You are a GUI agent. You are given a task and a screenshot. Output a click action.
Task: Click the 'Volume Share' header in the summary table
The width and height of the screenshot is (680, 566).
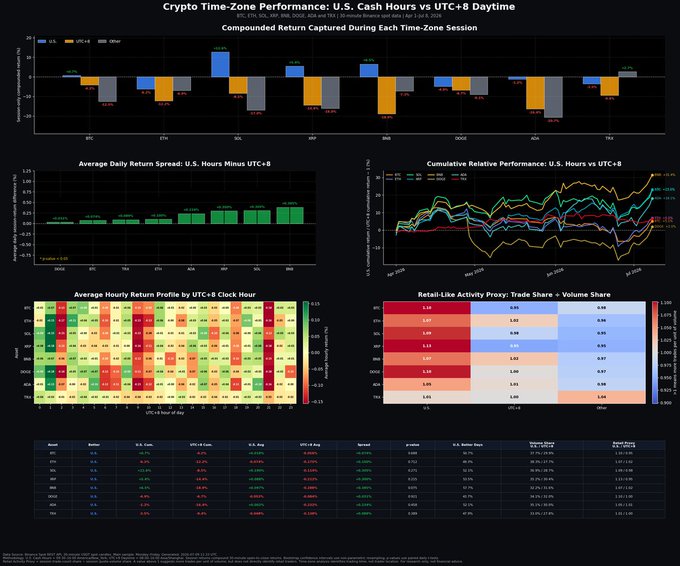[x=542, y=445]
